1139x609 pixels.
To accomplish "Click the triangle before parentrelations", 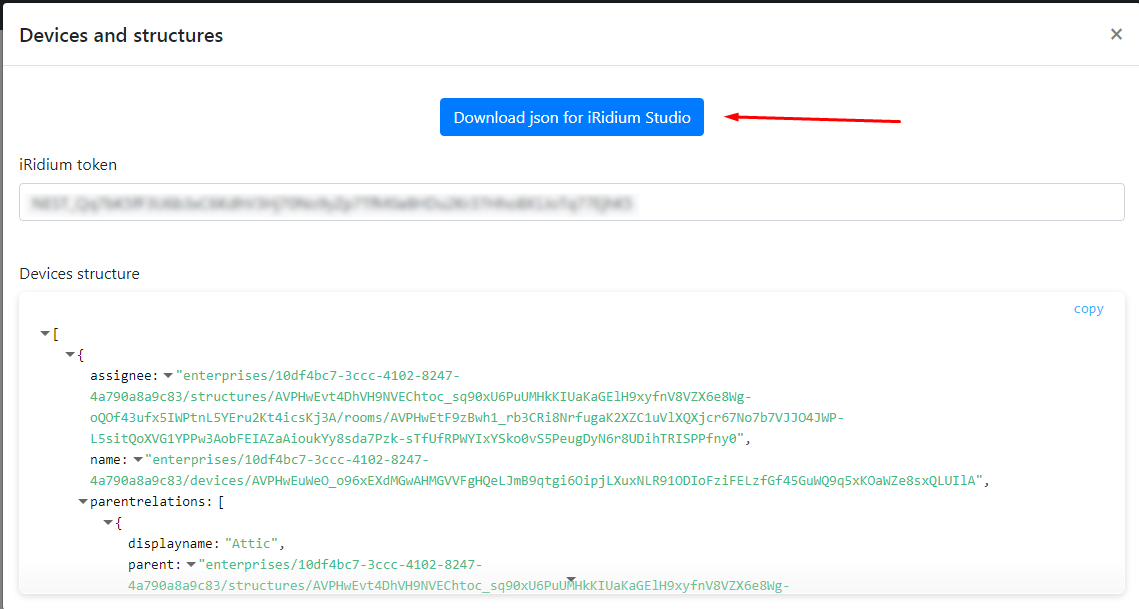I will point(82,501).
